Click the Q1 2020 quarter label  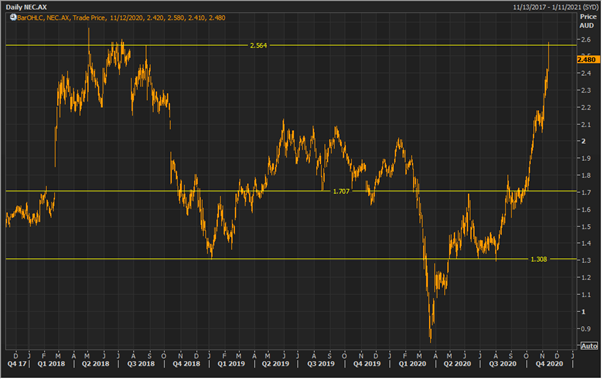(x=412, y=364)
